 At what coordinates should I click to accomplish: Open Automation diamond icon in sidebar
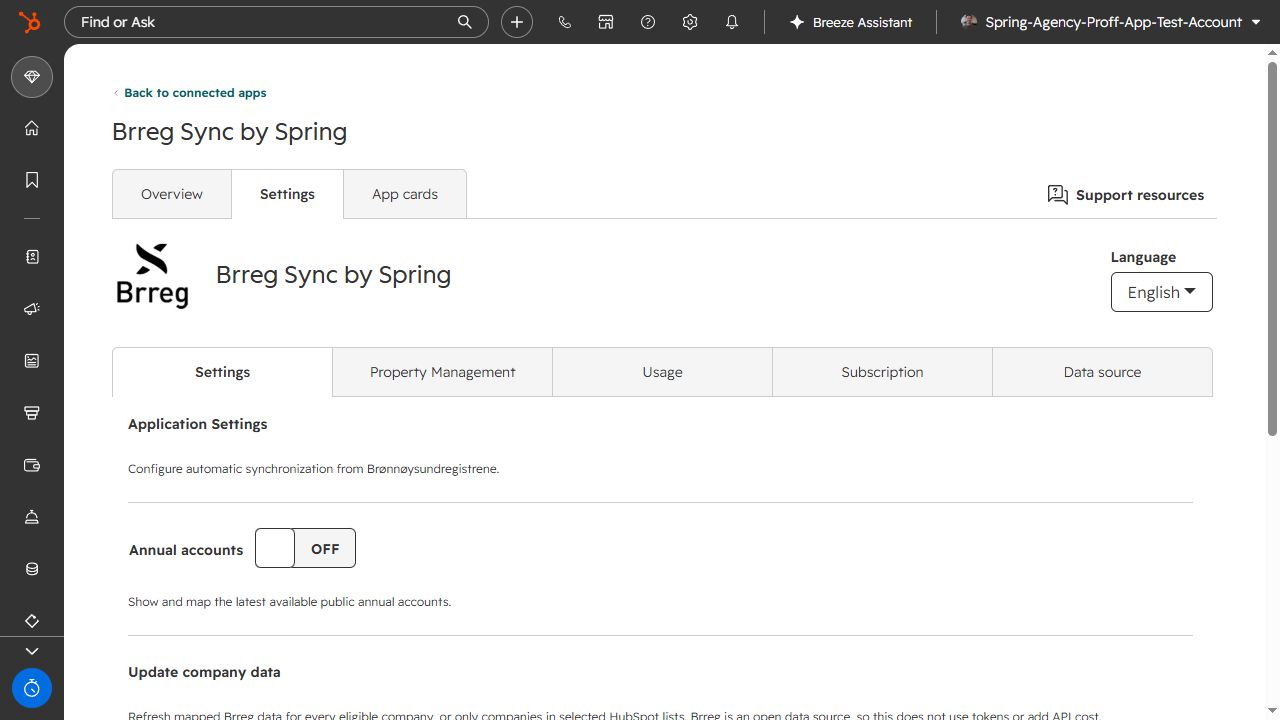[x=32, y=621]
